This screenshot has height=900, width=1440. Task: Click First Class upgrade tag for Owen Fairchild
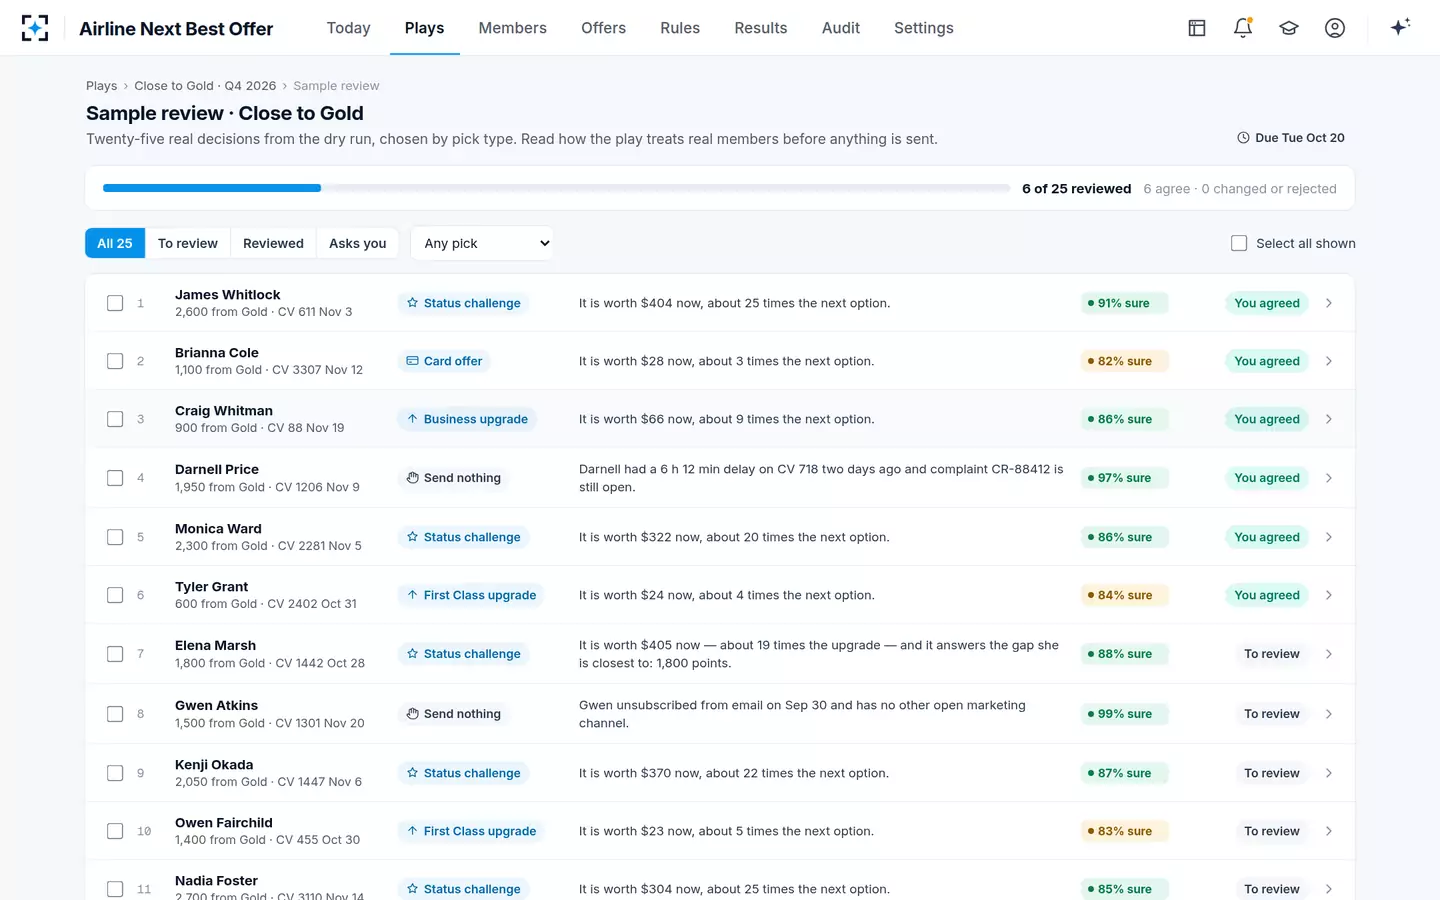point(471,831)
